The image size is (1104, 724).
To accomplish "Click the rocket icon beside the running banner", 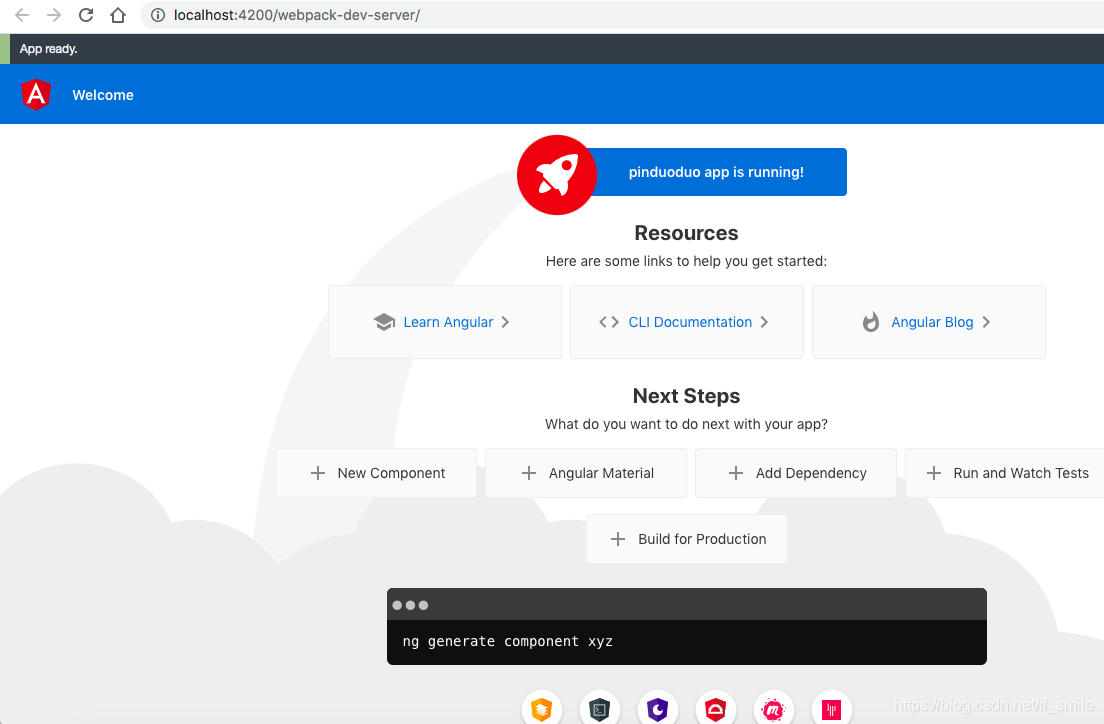I will 557,175.
